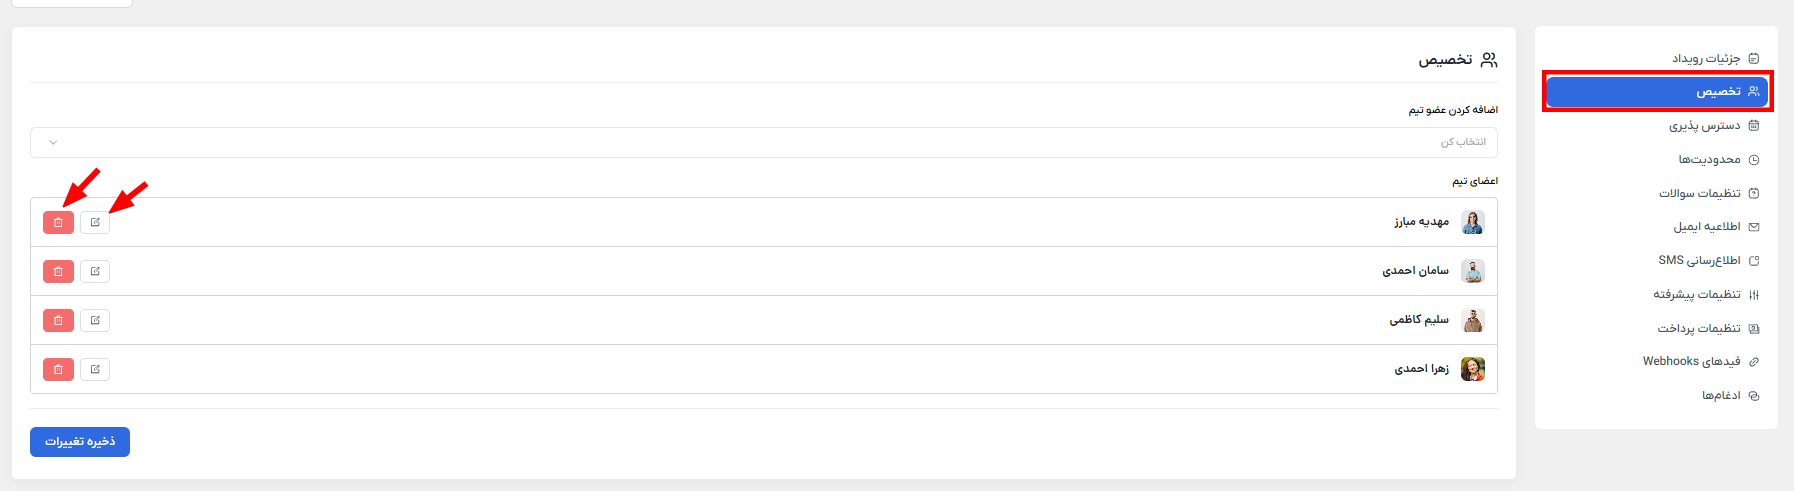Delete team member مهدیه مبارز
1794x491 pixels.
pyautogui.click(x=58, y=222)
